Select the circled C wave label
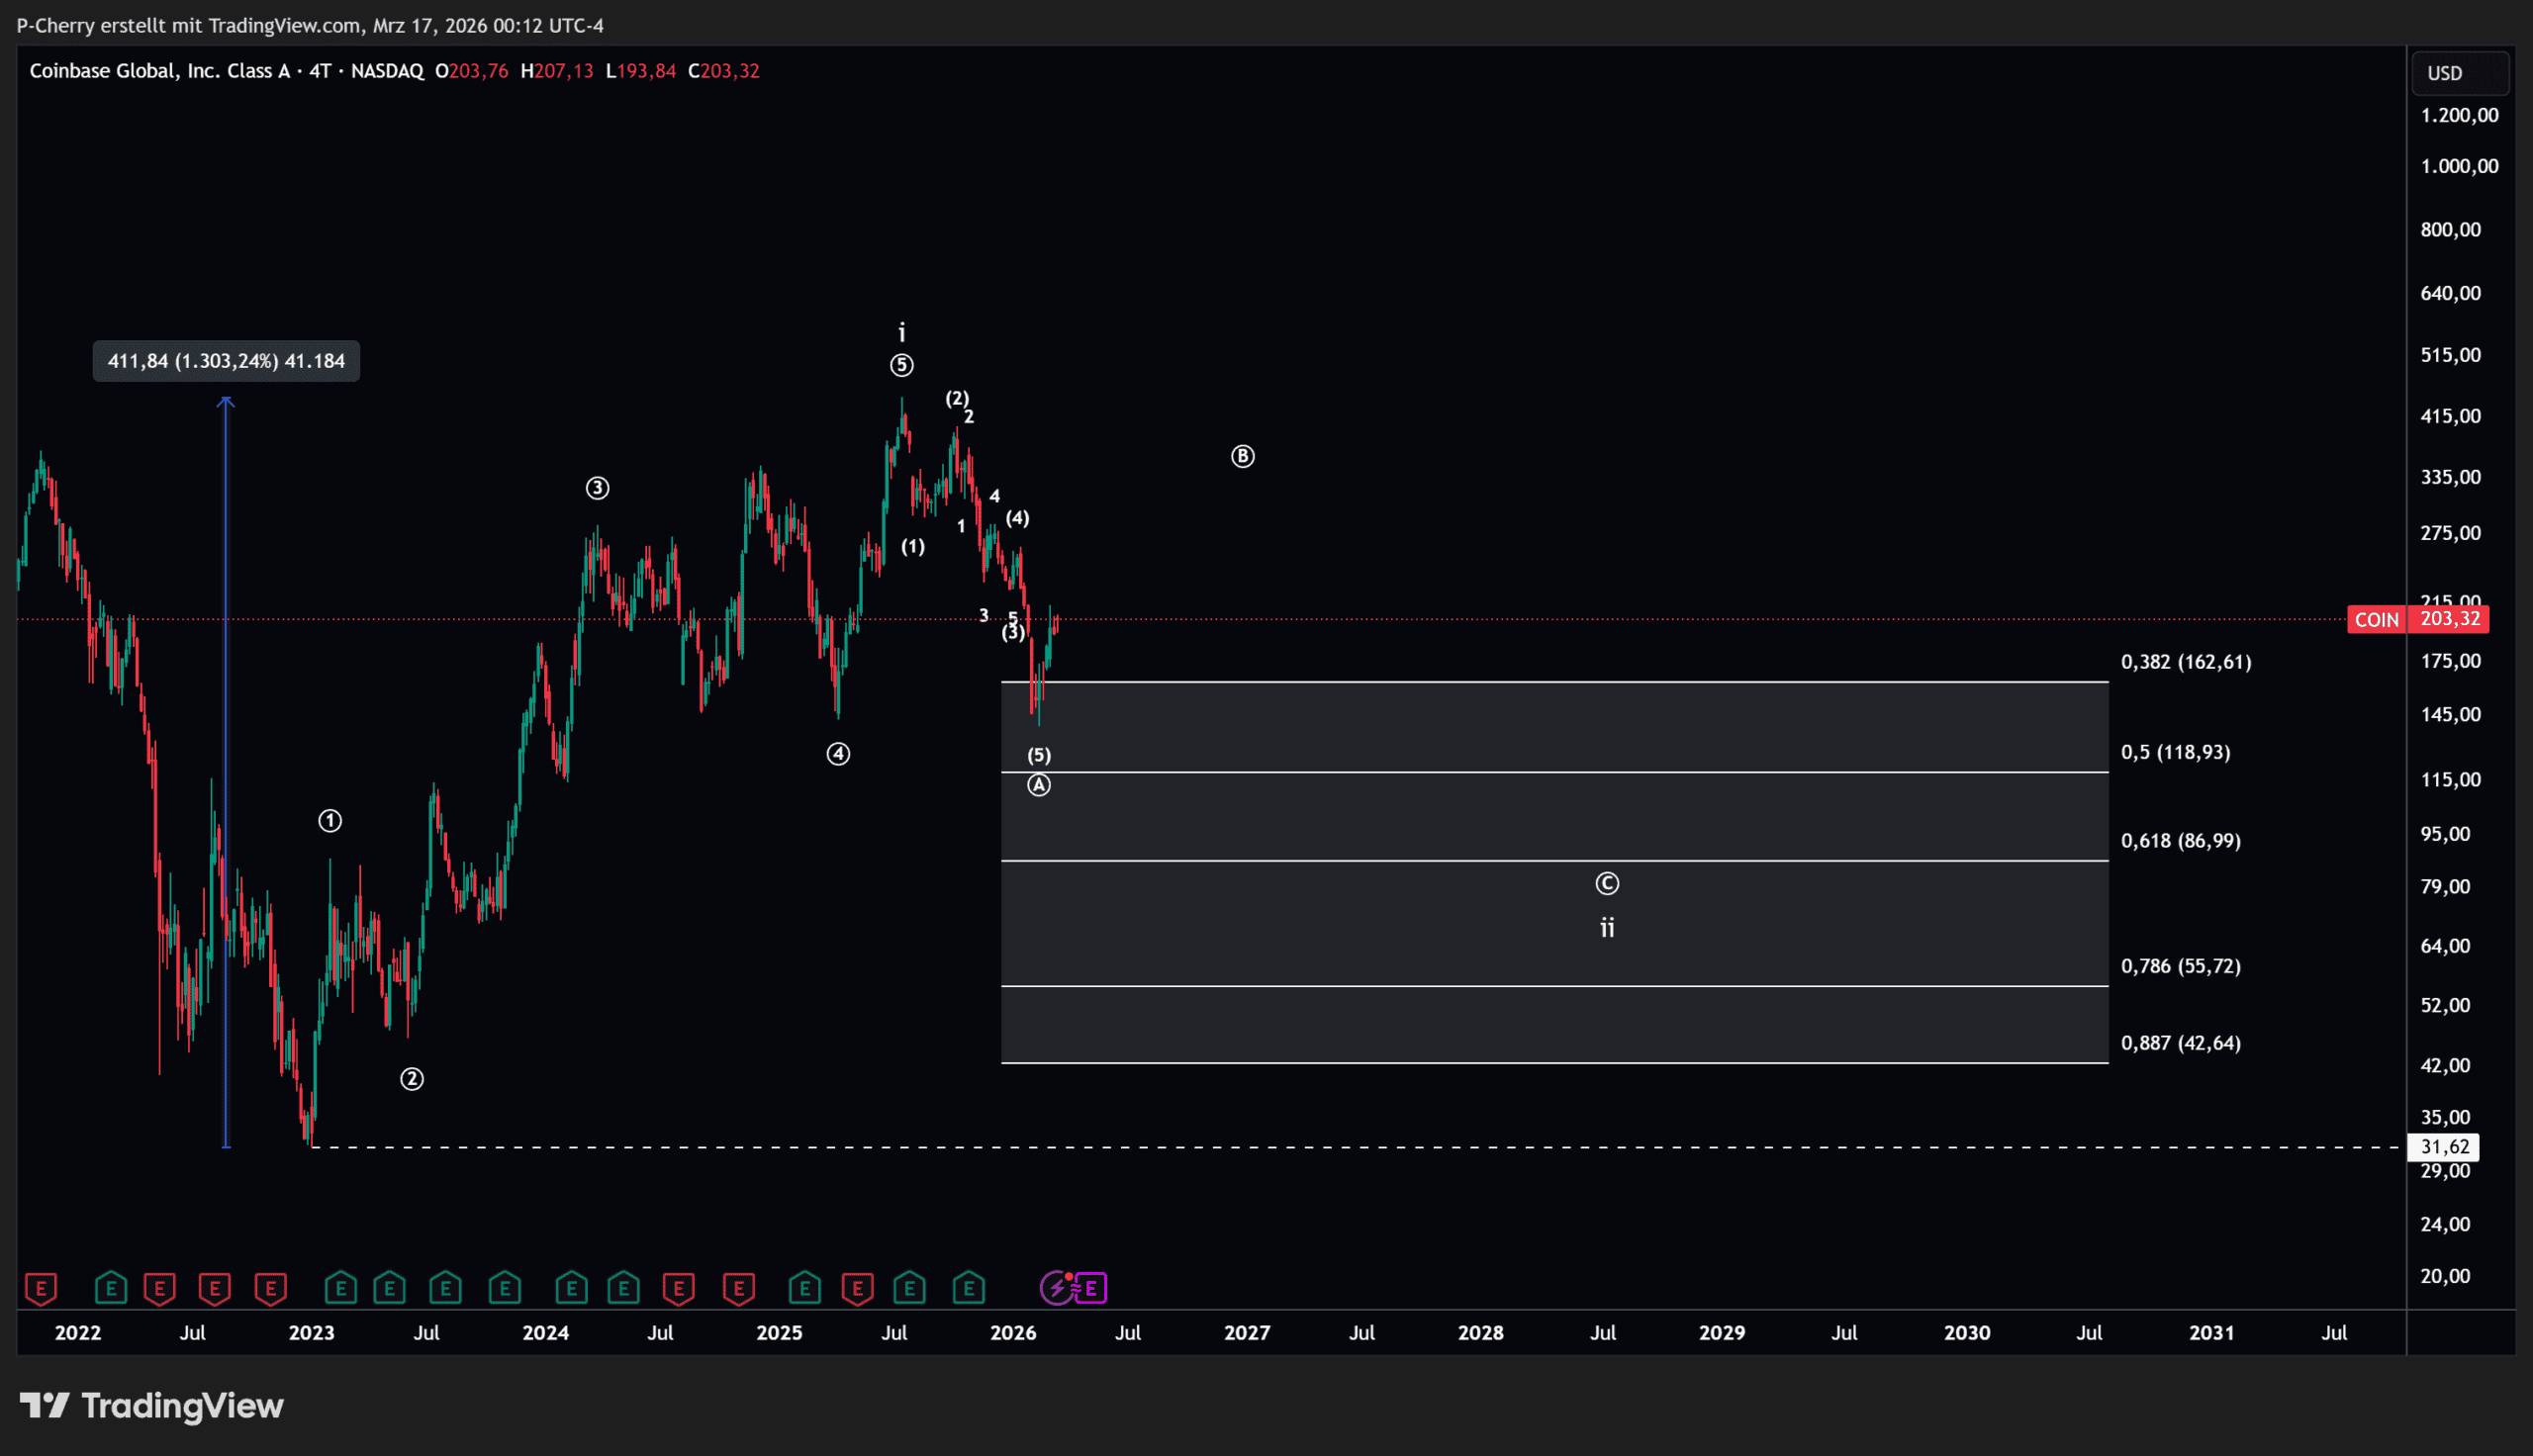Viewport: 2533px width, 1456px height. [1607, 884]
